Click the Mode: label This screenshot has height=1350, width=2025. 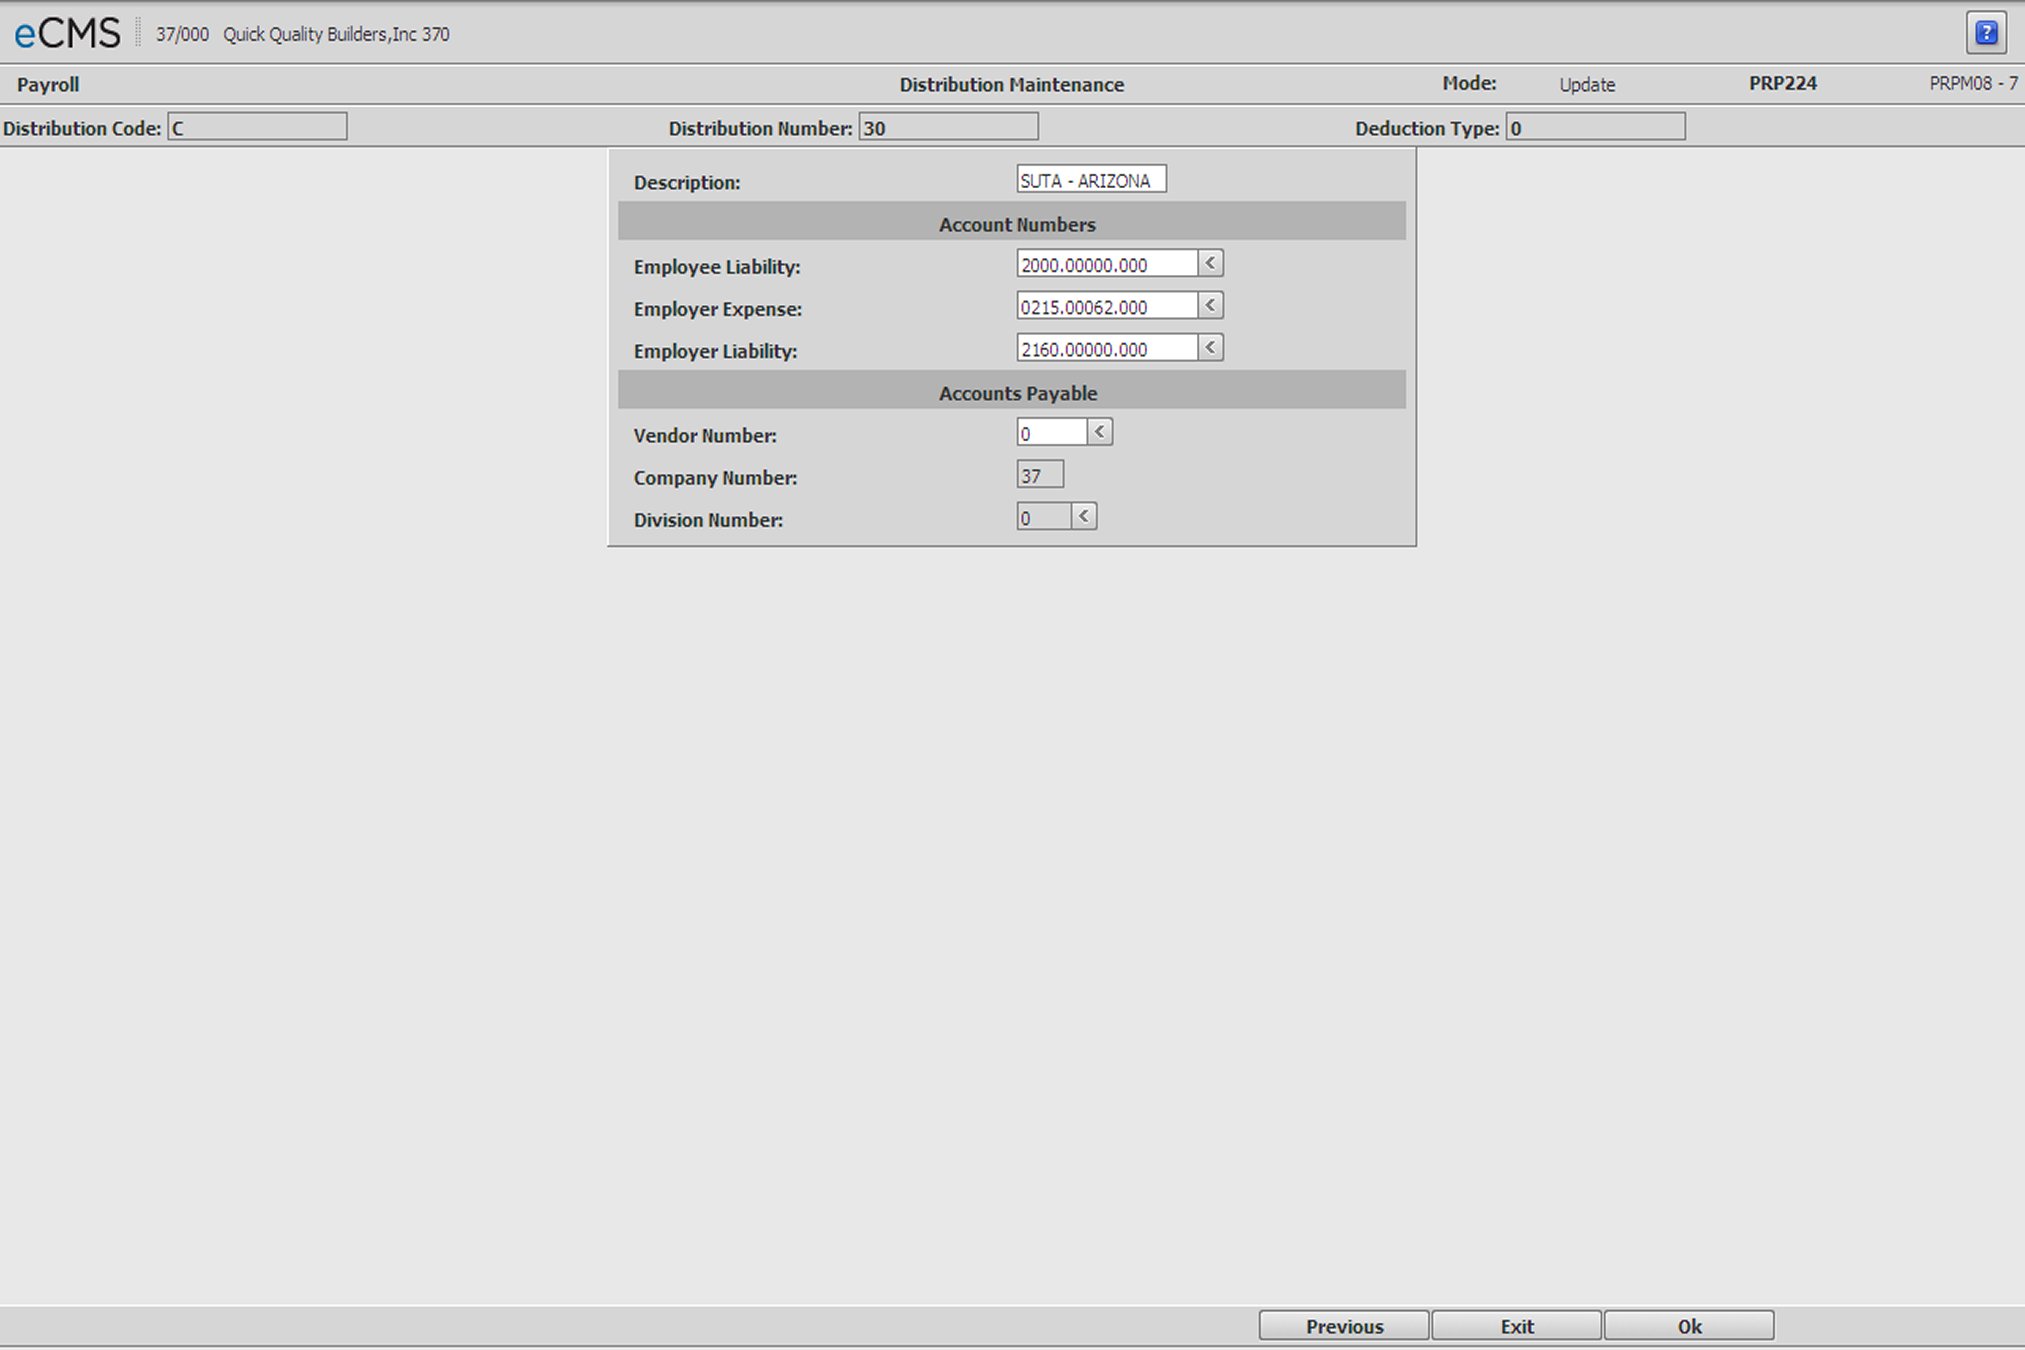point(1469,84)
